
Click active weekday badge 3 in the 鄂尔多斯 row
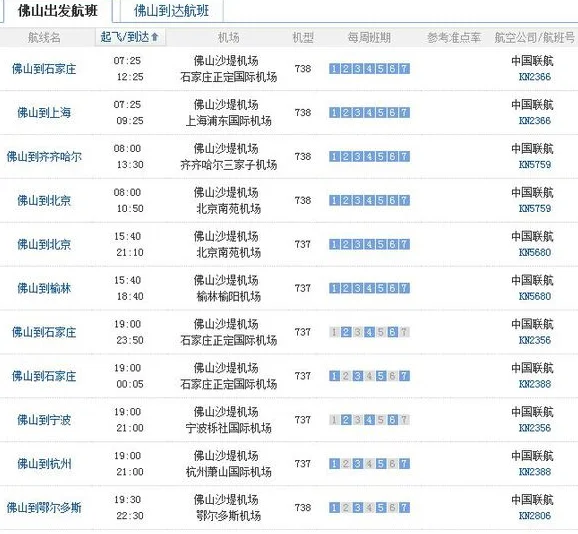[x=358, y=507]
